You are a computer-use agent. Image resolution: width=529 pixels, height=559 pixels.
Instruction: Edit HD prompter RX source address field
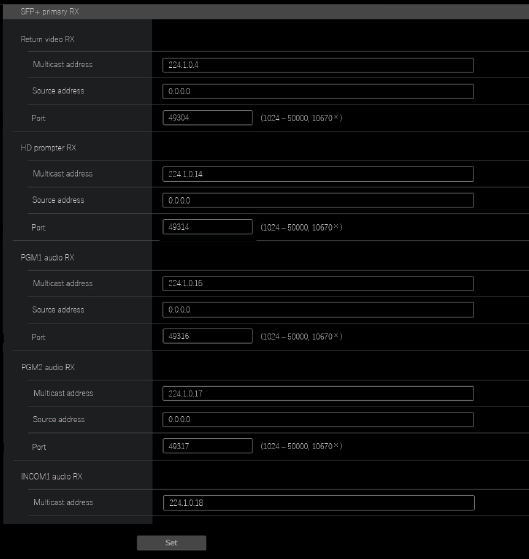[x=318, y=200]
